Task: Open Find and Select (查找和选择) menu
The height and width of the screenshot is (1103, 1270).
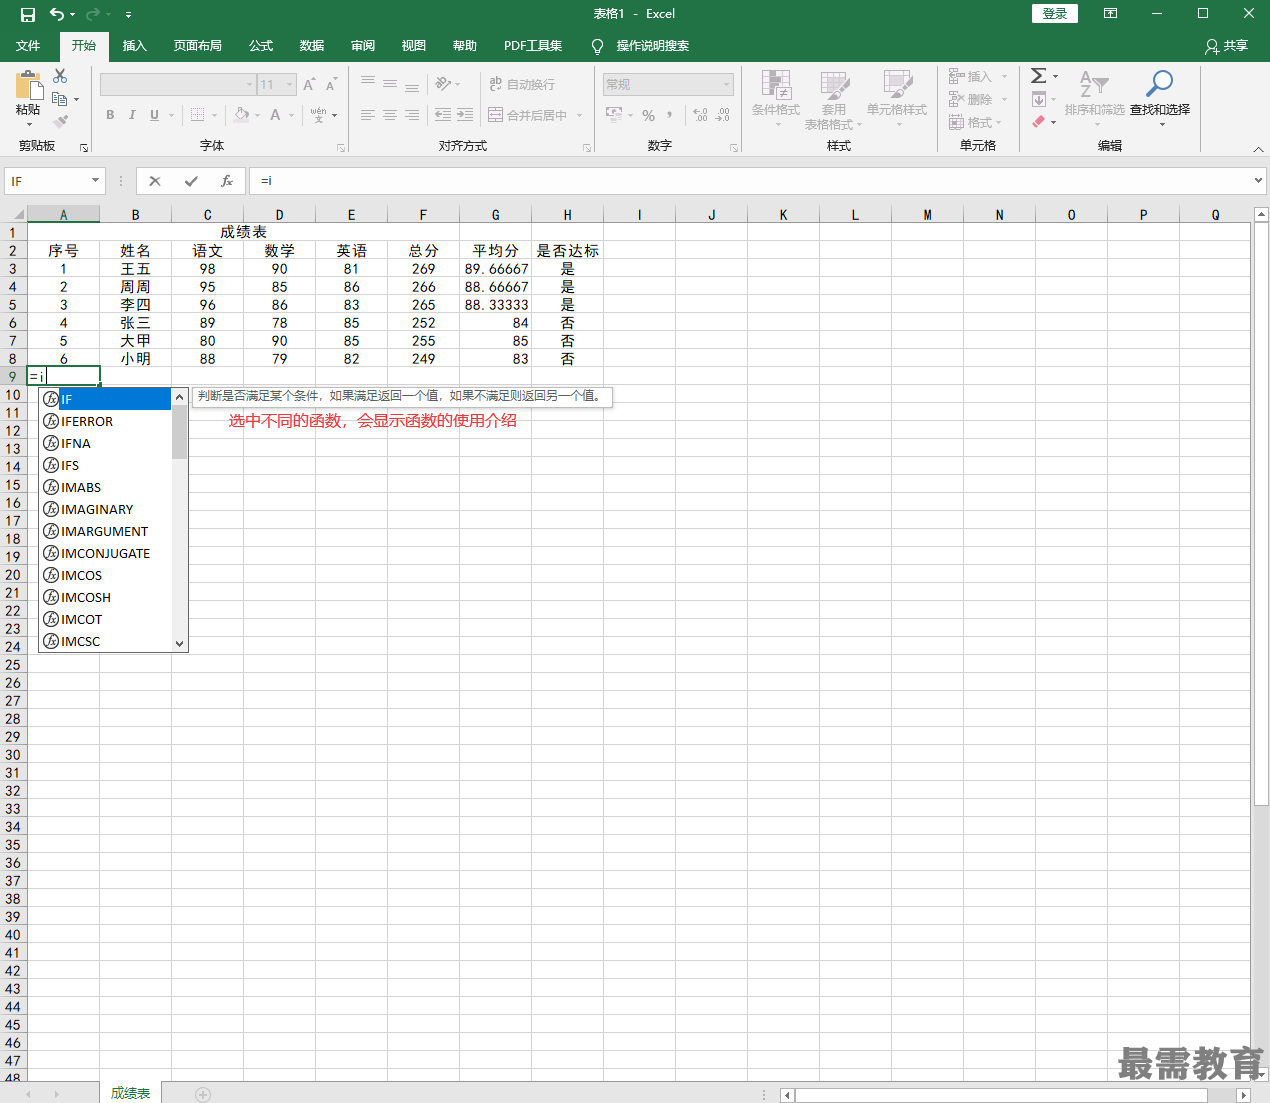Action: 1160,97
